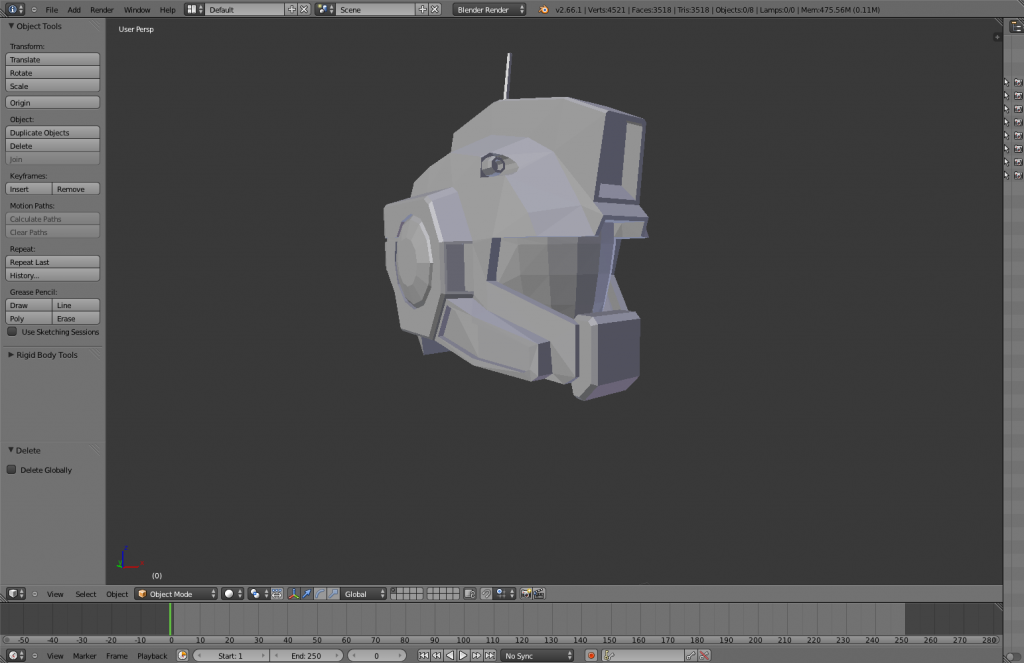Expand the Rigid Body Tools panel
This screenshot has height=663, width=1024.
pos(10,355)
